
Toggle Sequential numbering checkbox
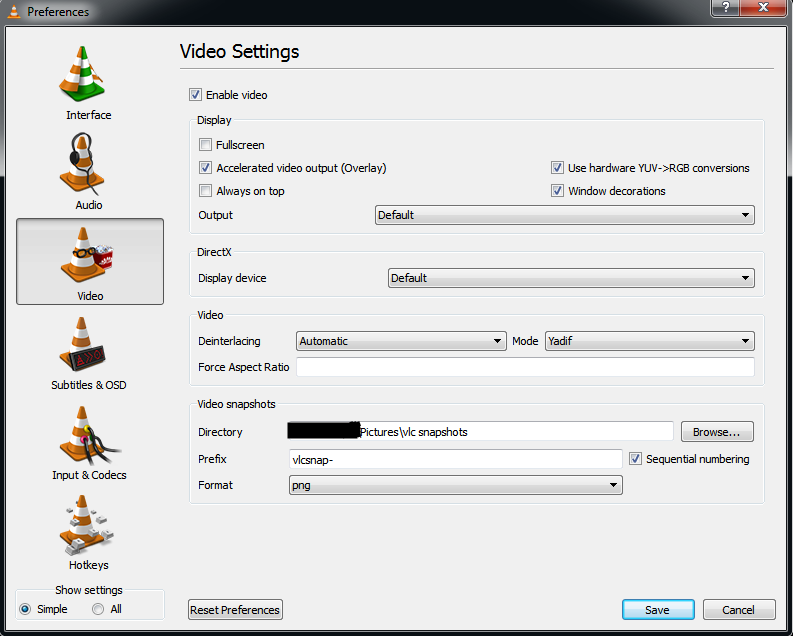635,459
